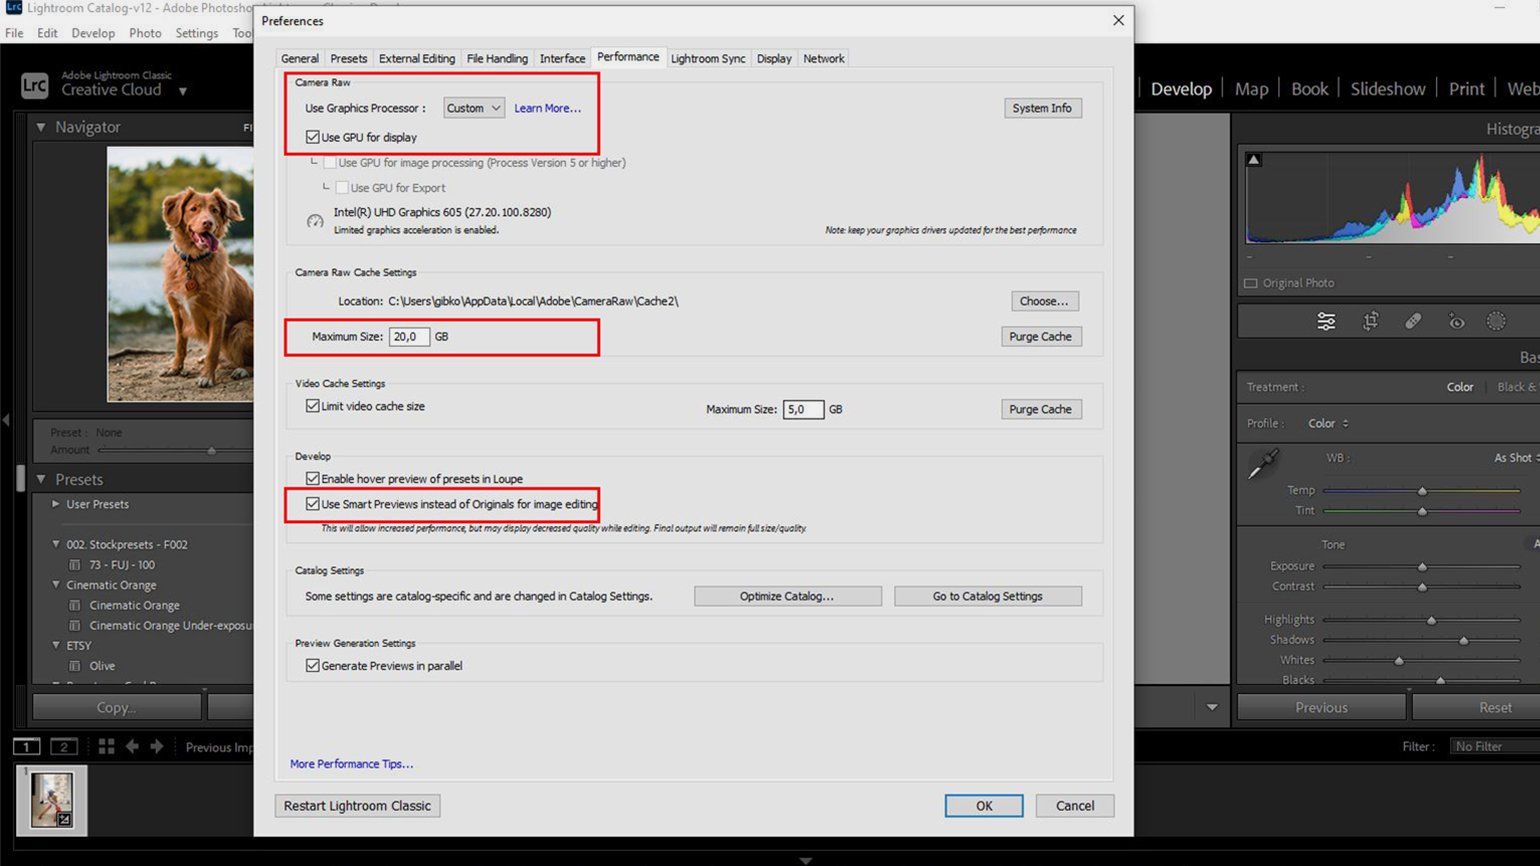Click the GPU performance gauge icon
Viewport: 1540px width, 866px height.
315,221
